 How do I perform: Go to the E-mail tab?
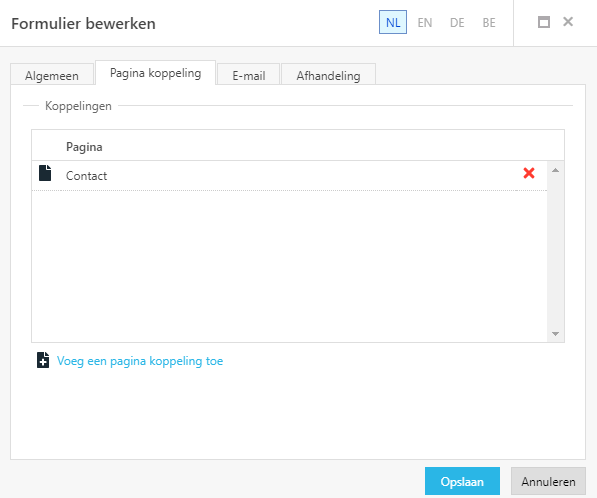[249, 75]
